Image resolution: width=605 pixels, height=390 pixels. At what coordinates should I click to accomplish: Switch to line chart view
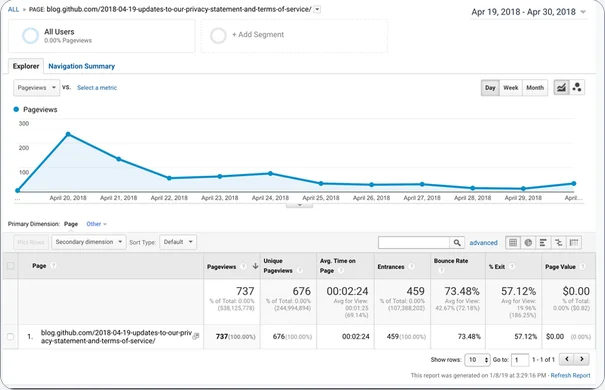pos(561,88)
